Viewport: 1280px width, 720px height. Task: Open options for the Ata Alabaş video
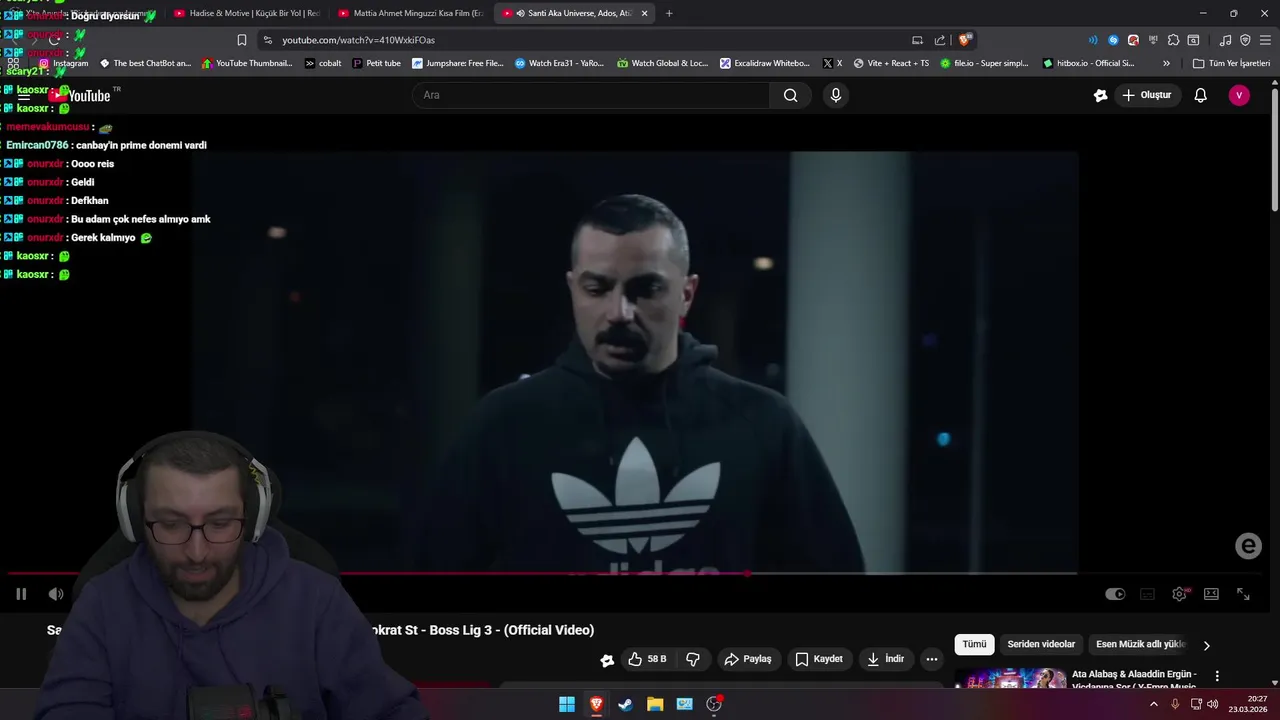coord(1217,676)
